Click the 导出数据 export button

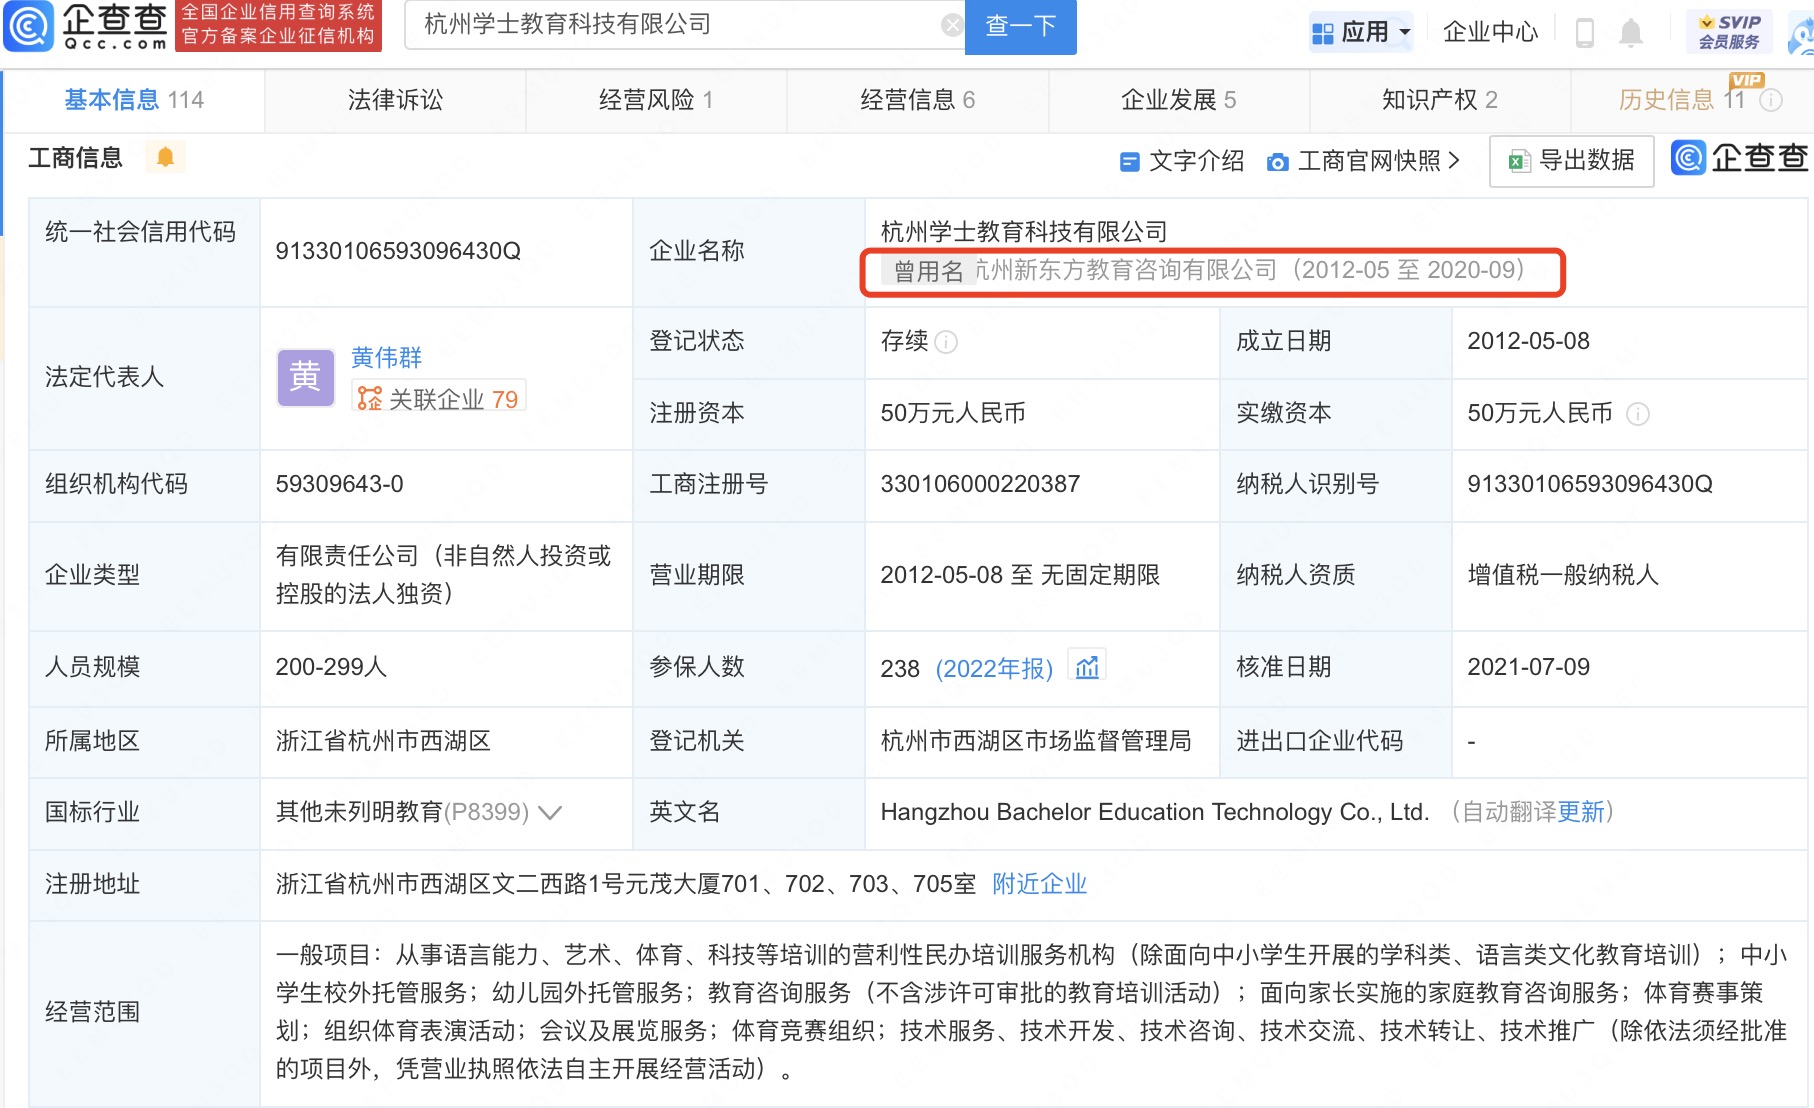coord(1572,160)
